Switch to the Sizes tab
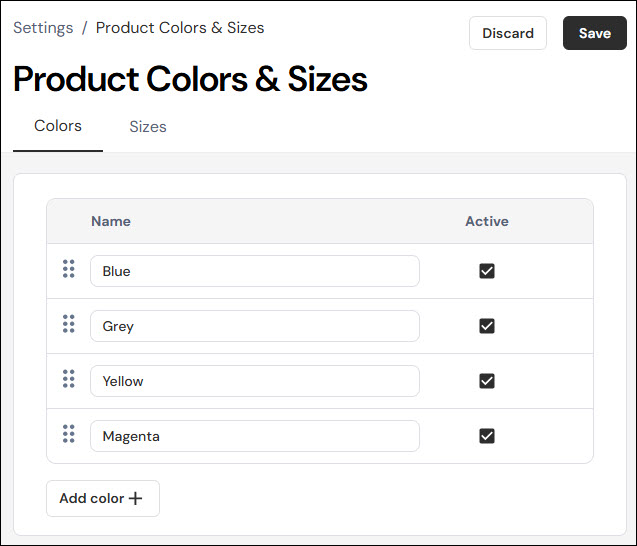The height and width of the screenshot is (546, 637). click(148, 127)
